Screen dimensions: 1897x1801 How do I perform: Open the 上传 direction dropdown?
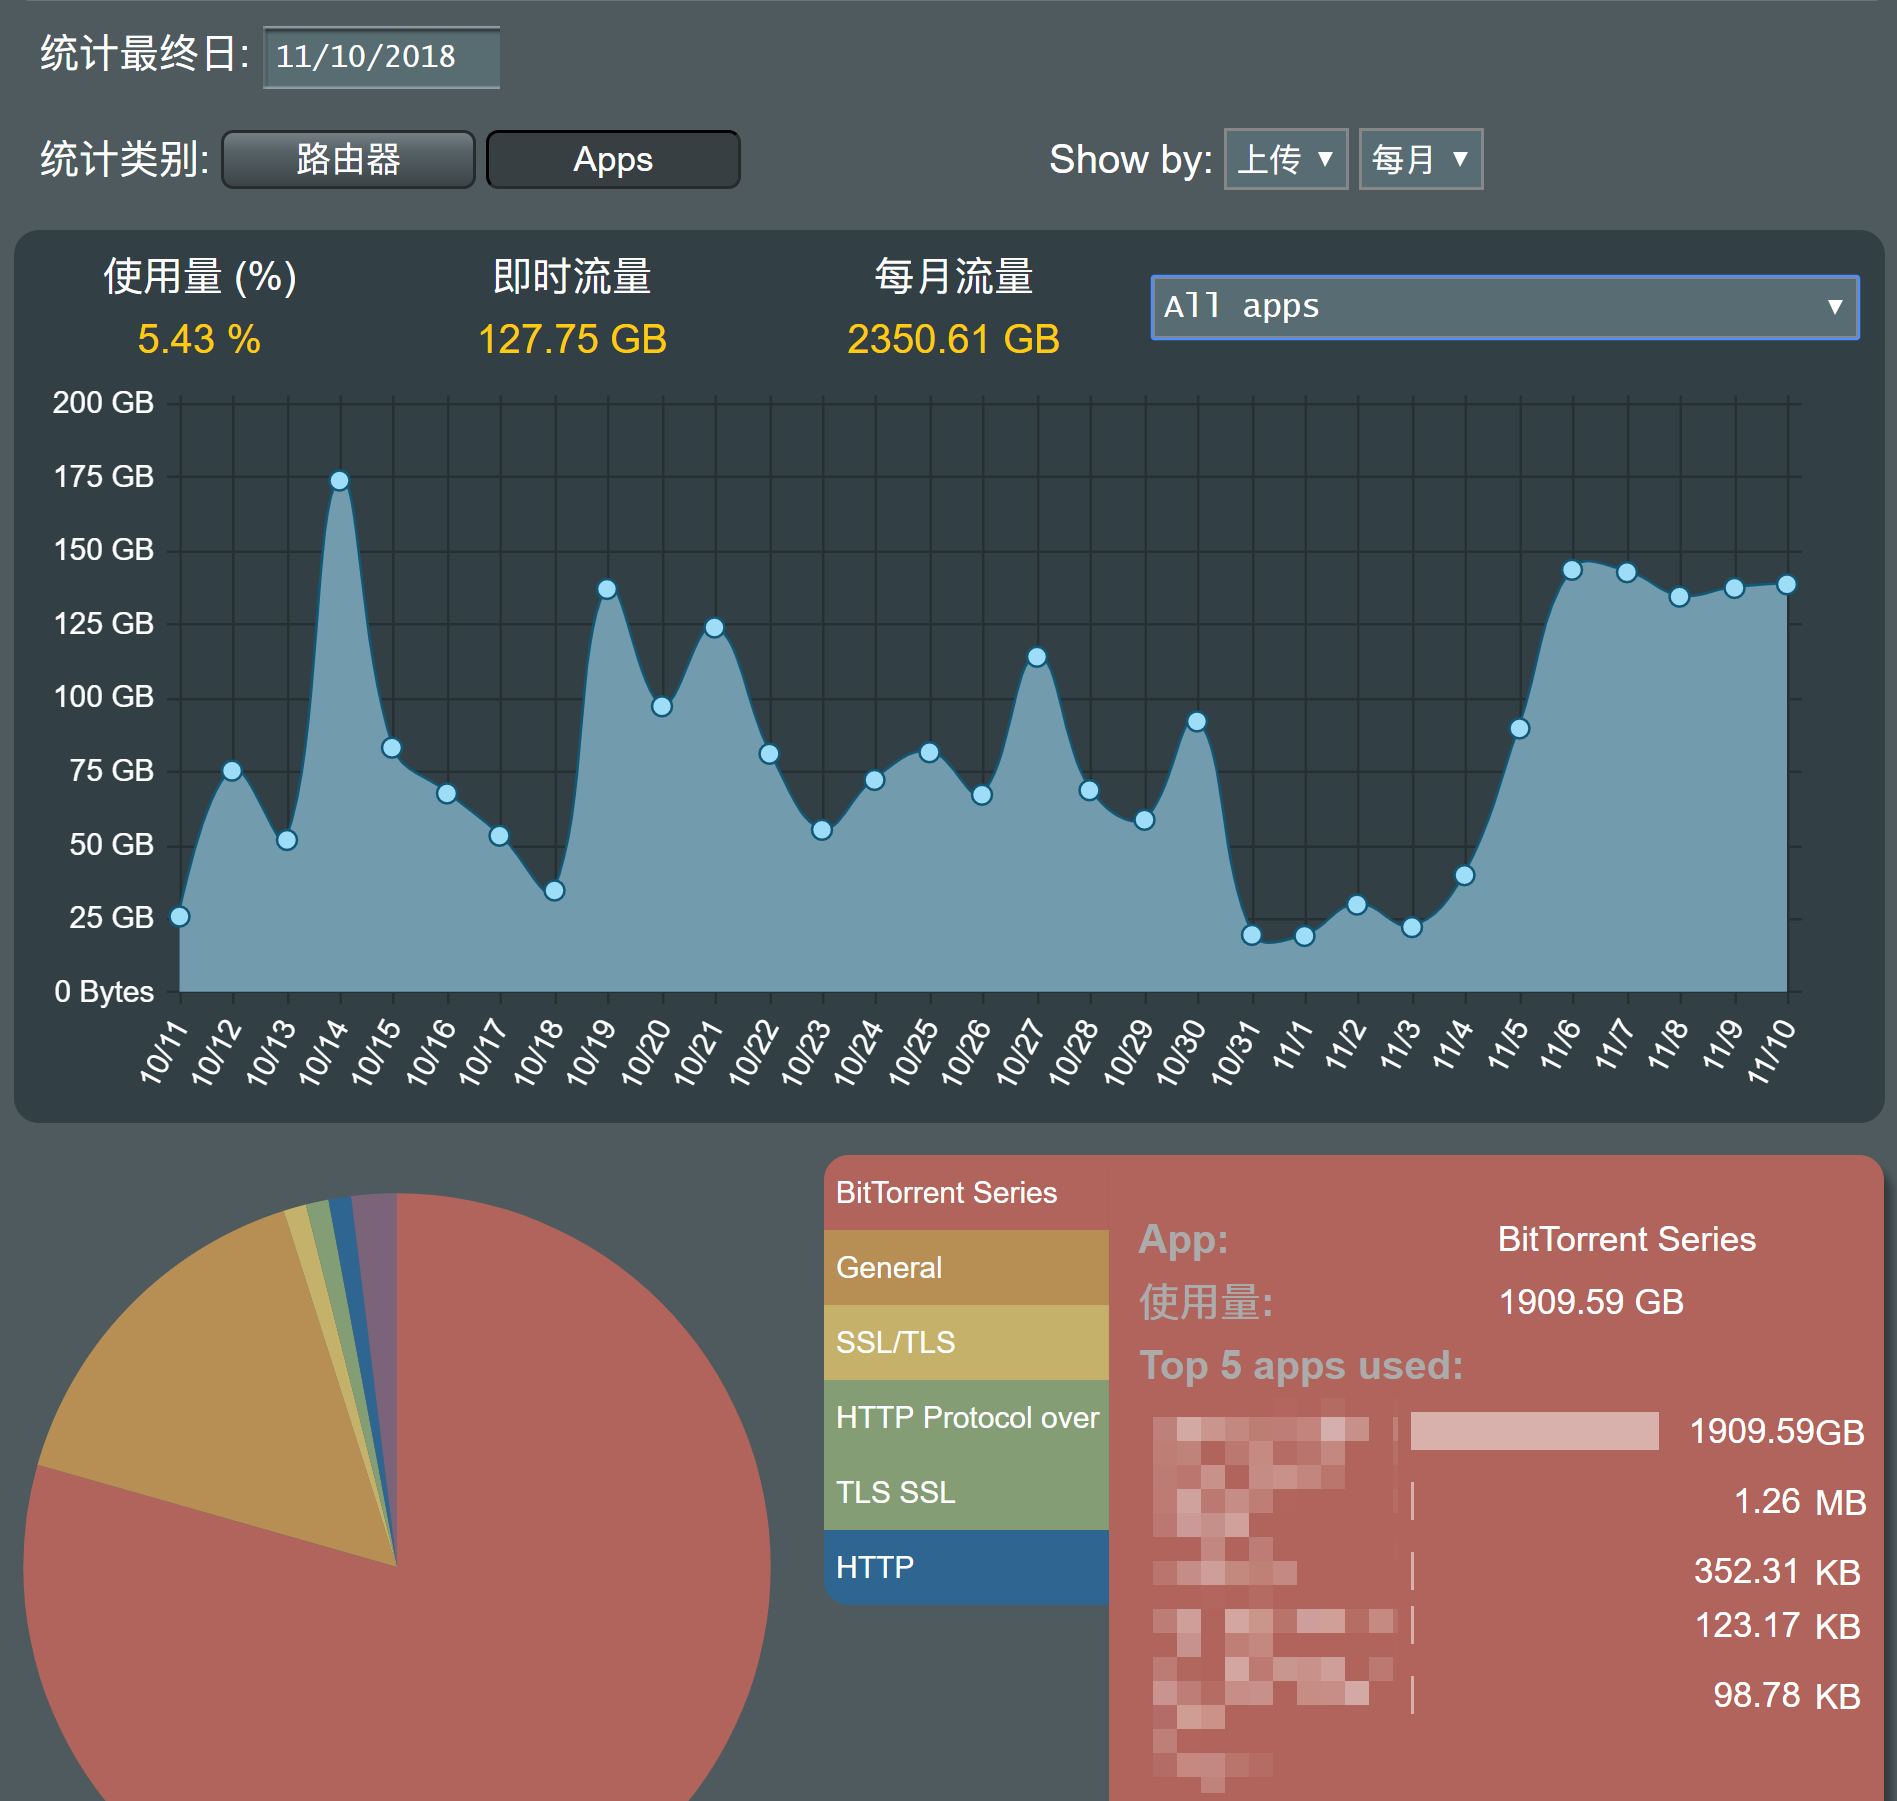click(1286, 159)
